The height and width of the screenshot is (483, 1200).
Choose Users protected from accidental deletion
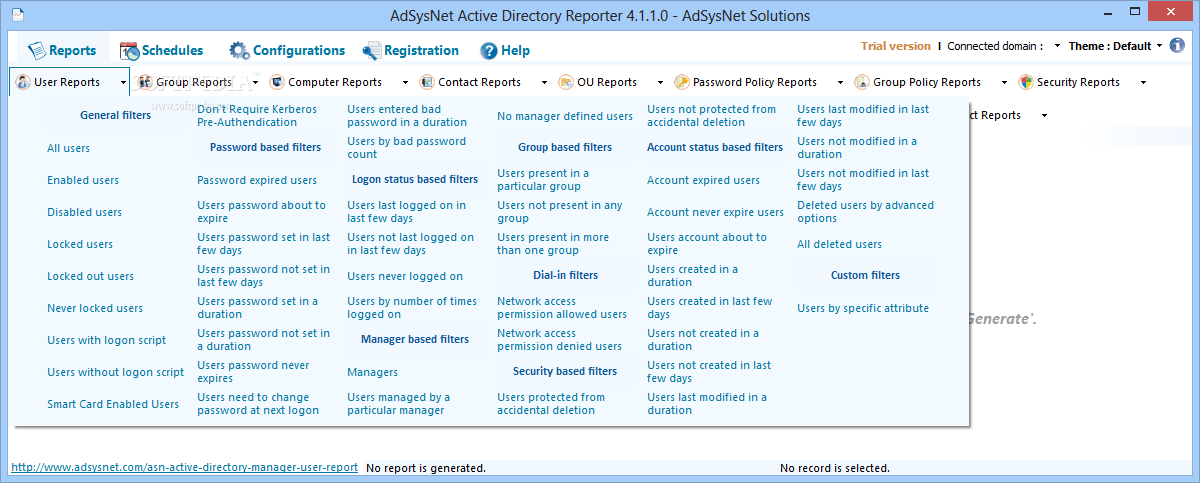pos(551,404)
